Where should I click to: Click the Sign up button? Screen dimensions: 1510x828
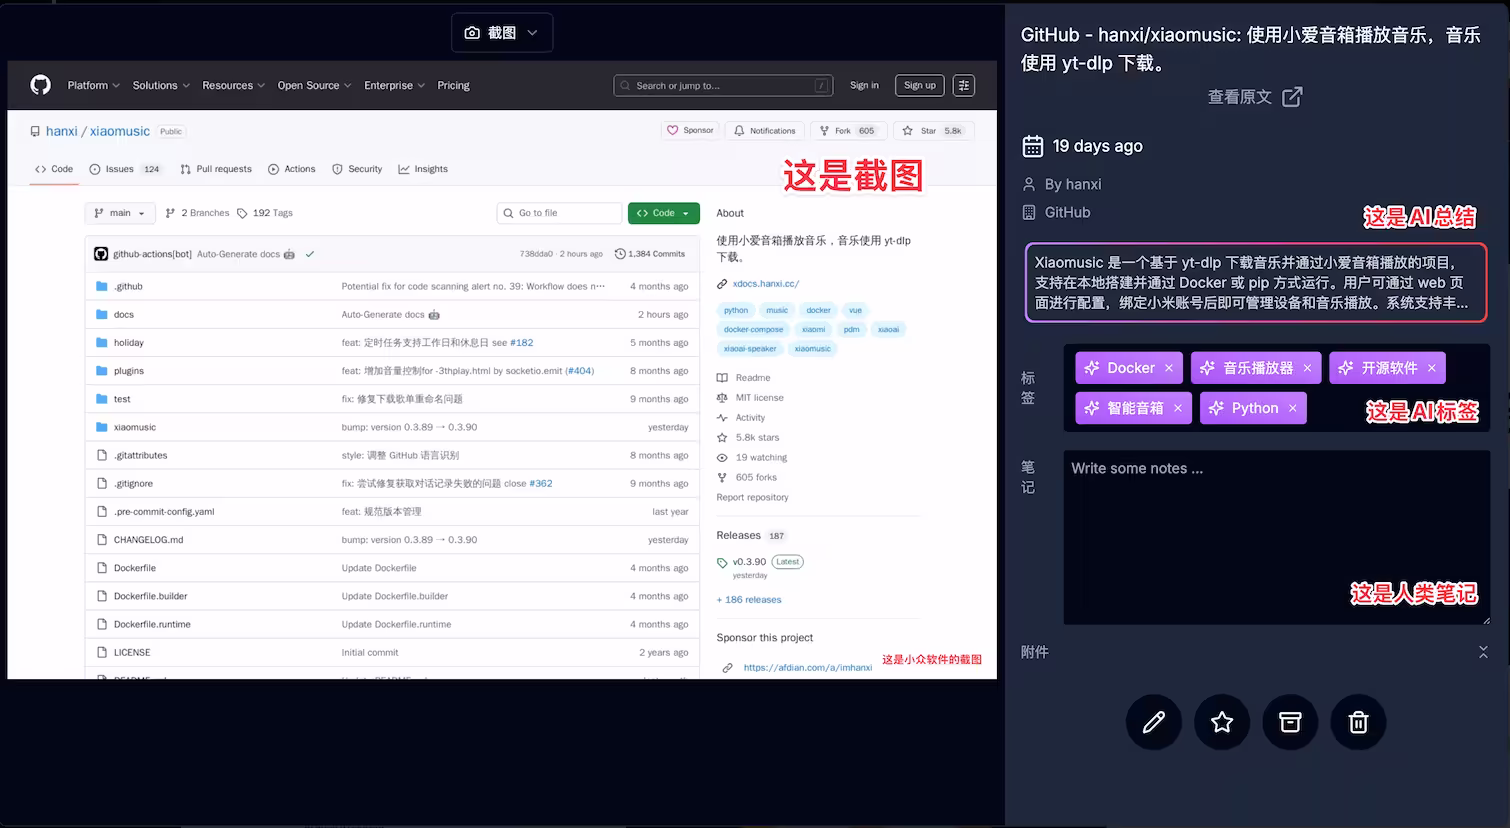point(918,85)
